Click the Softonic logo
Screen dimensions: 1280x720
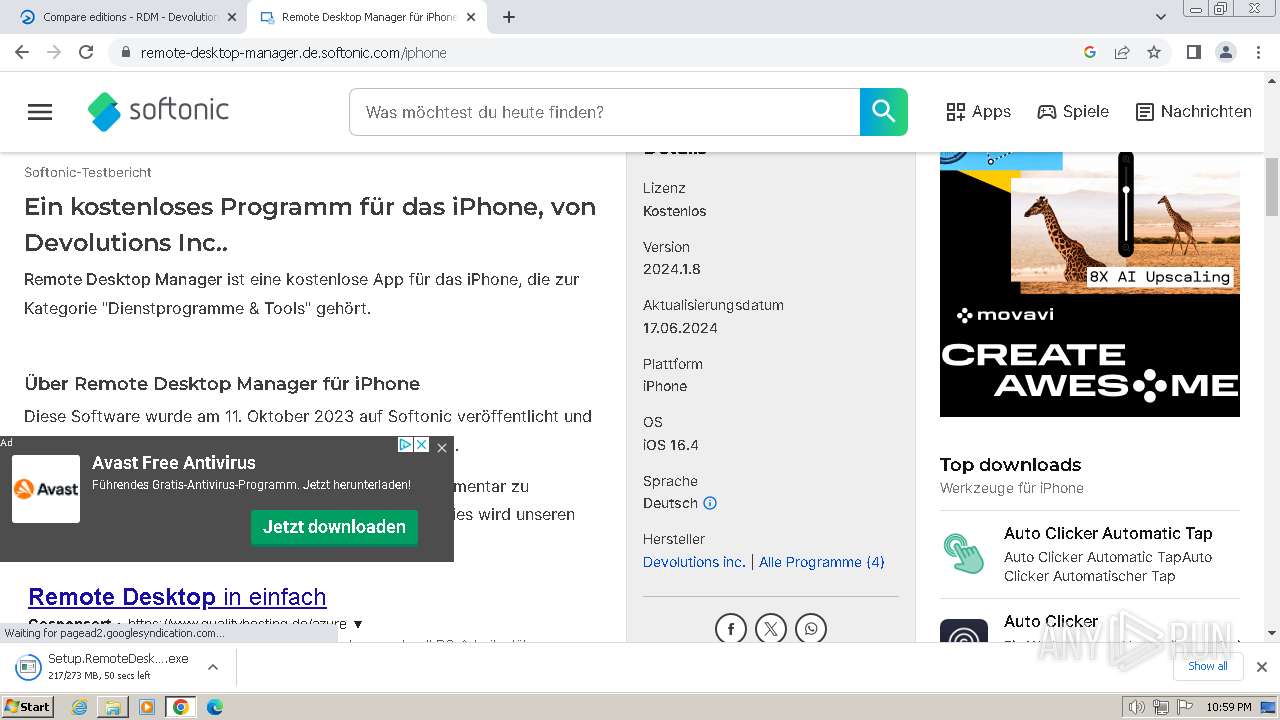tap(159, 111)
